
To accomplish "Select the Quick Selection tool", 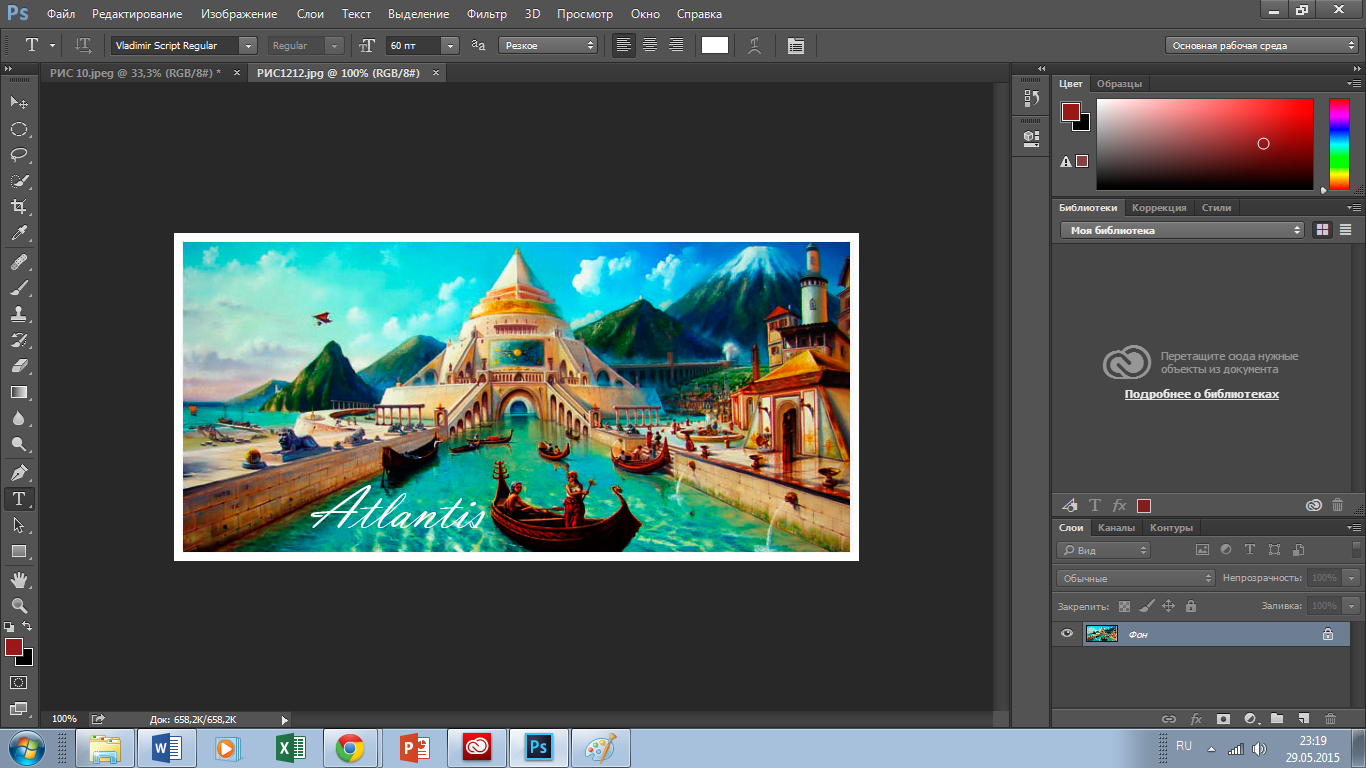I will [19, 181].
